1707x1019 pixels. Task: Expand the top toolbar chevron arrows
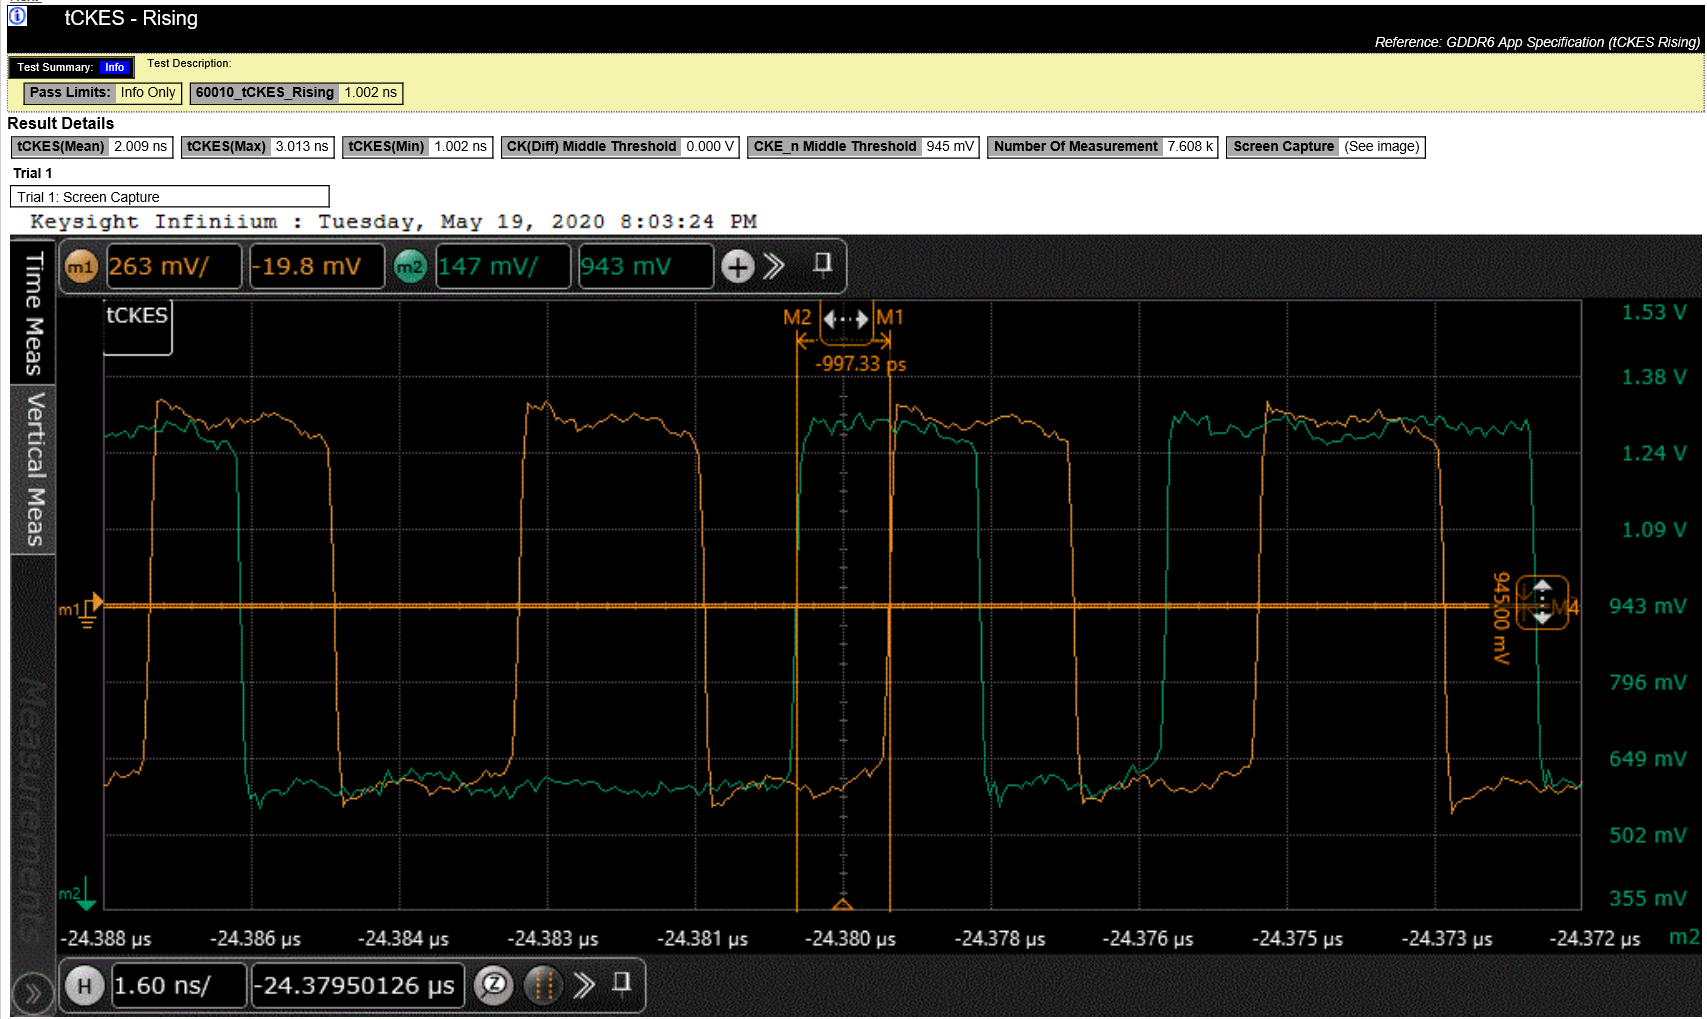point(772,266)
